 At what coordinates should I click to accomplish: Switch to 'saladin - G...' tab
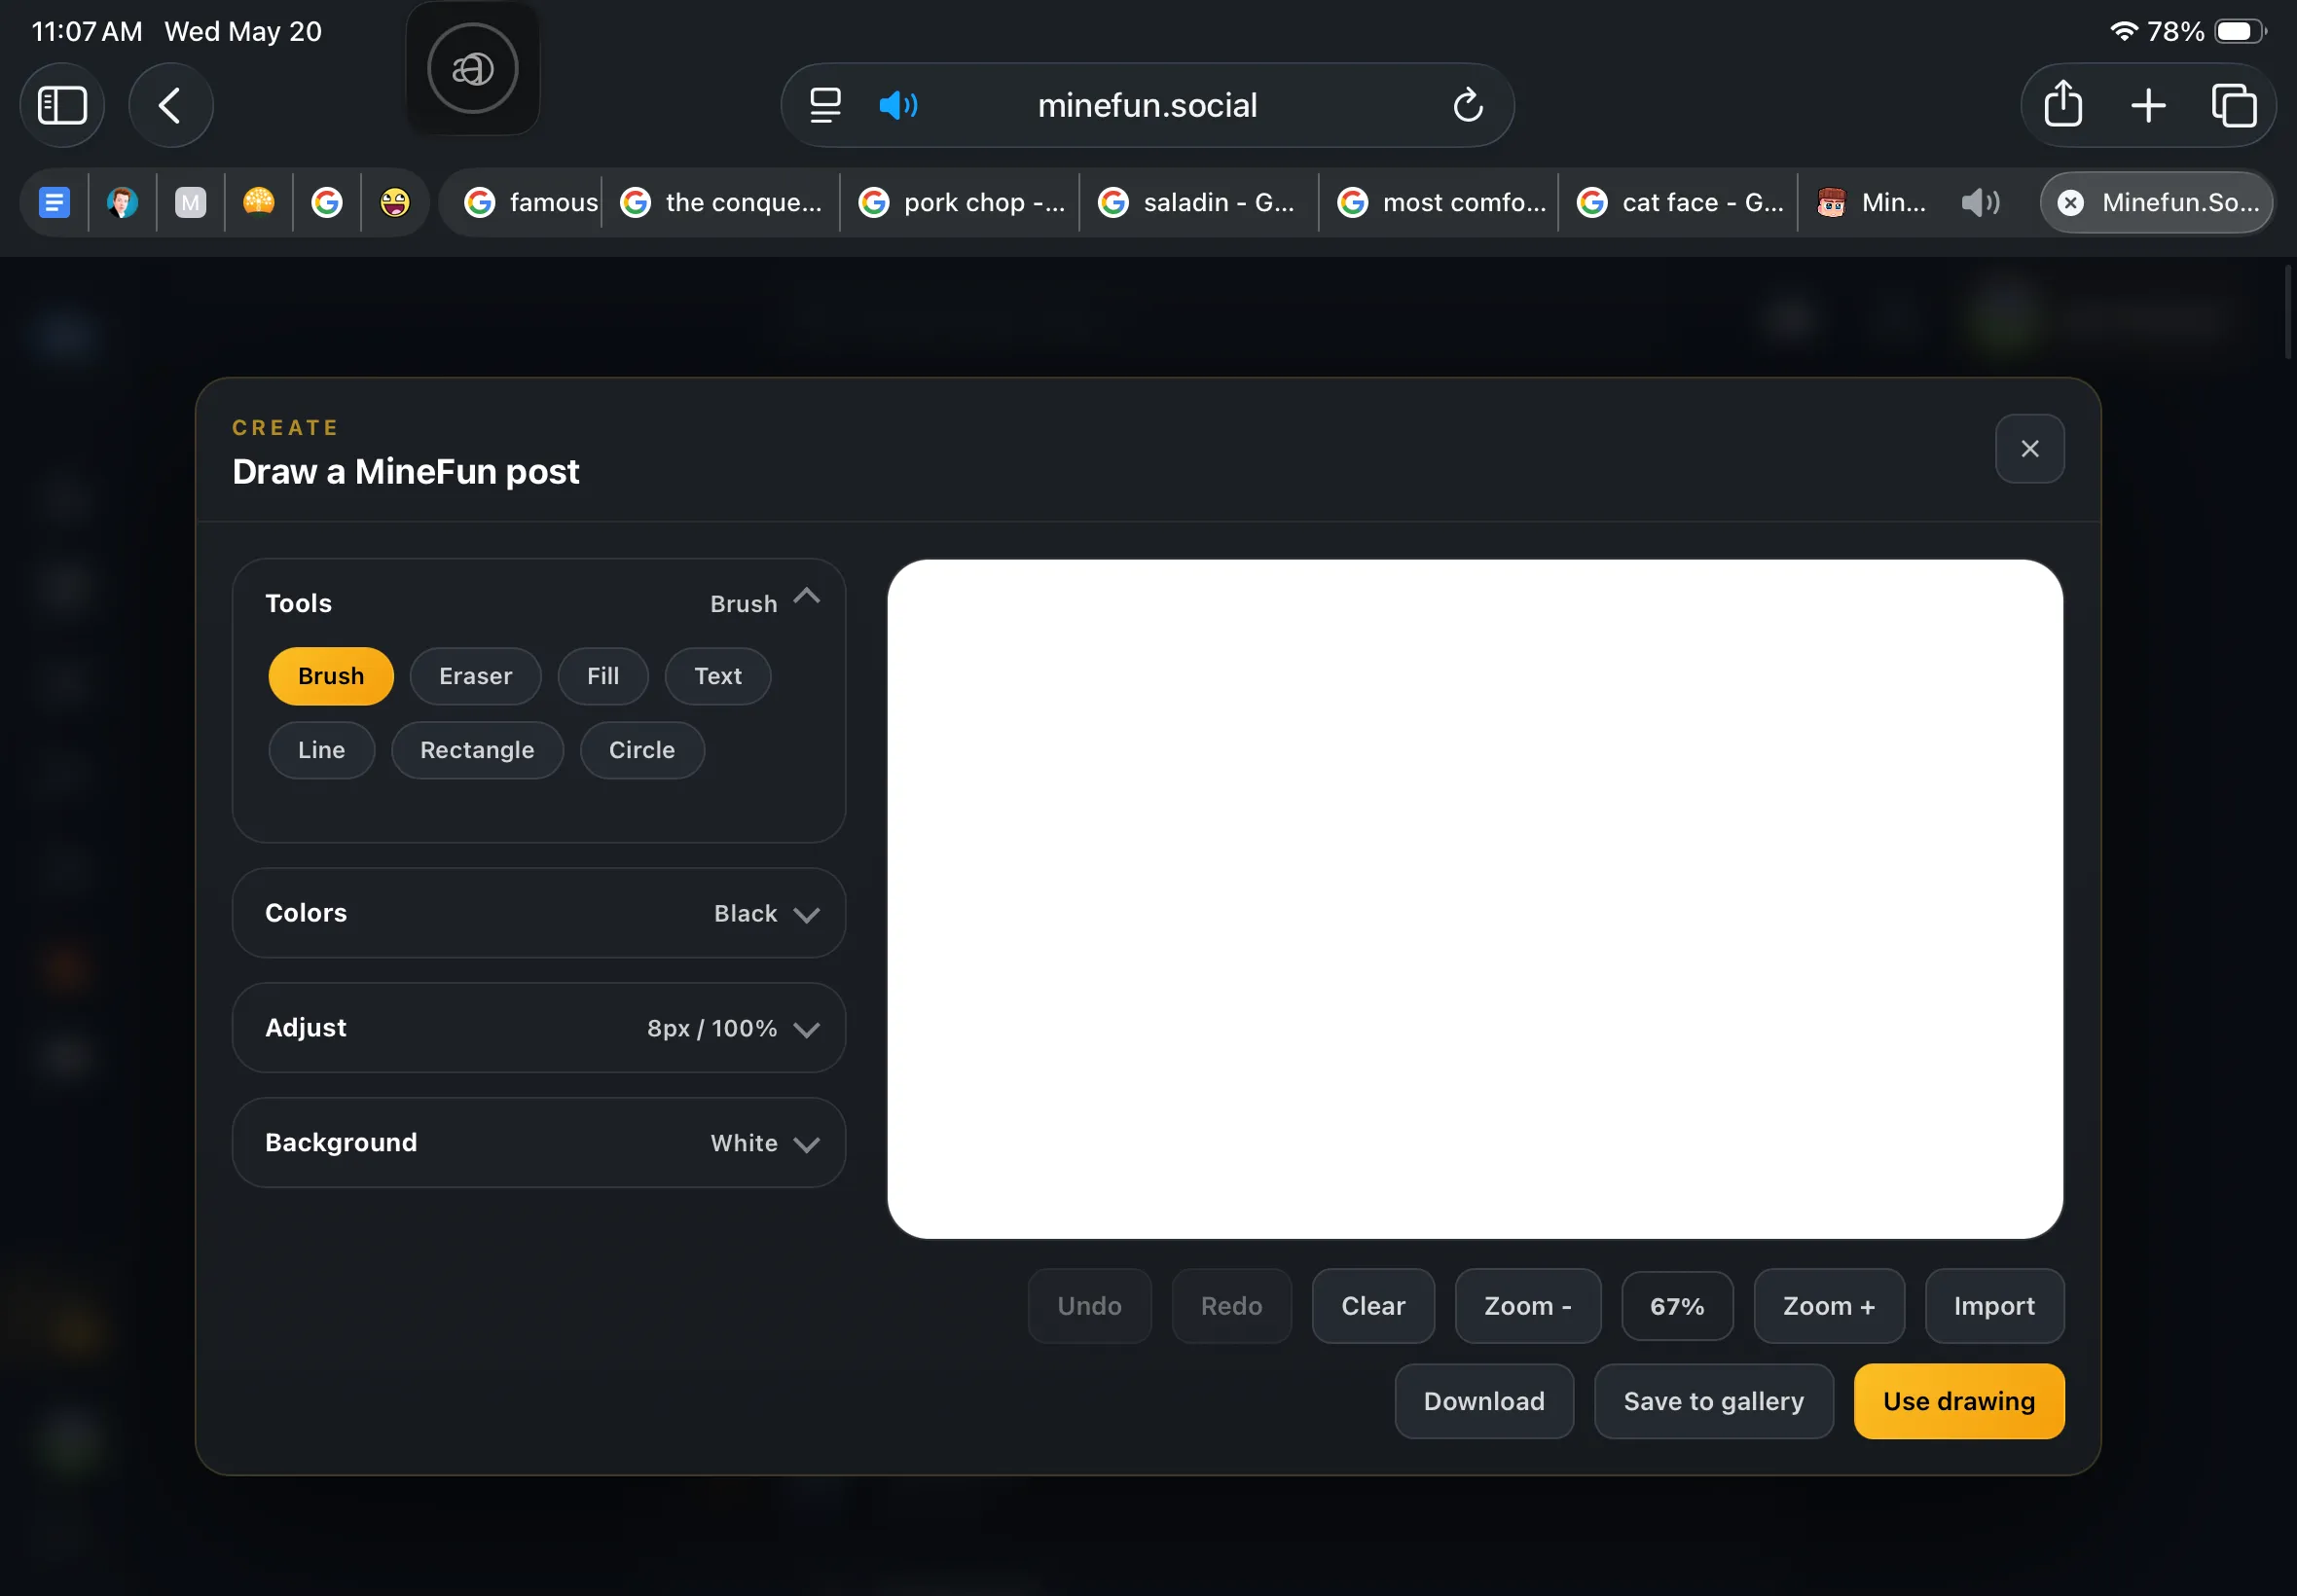point(1200,203)
